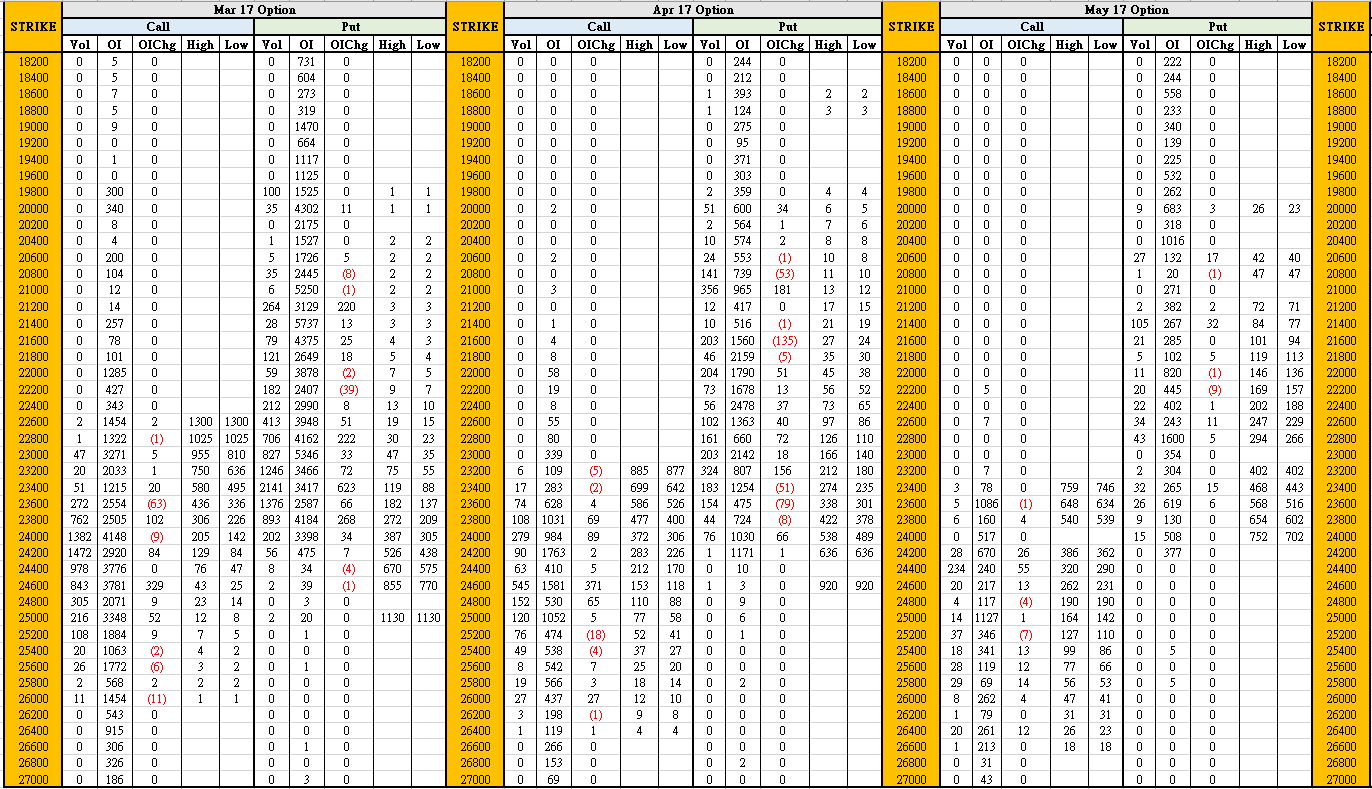Select May call OI cell showing 1127
Screen dimensions: 1372x789
tap(986, 616)
